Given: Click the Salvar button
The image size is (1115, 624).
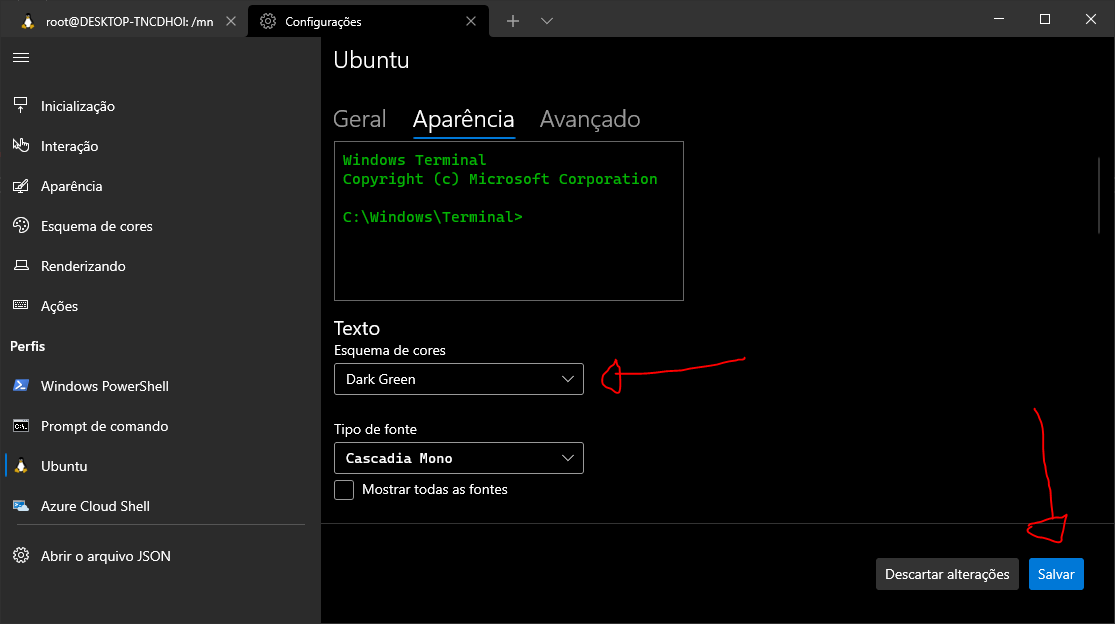Looking at the screenshot, I should click(x=1056, y=574).
